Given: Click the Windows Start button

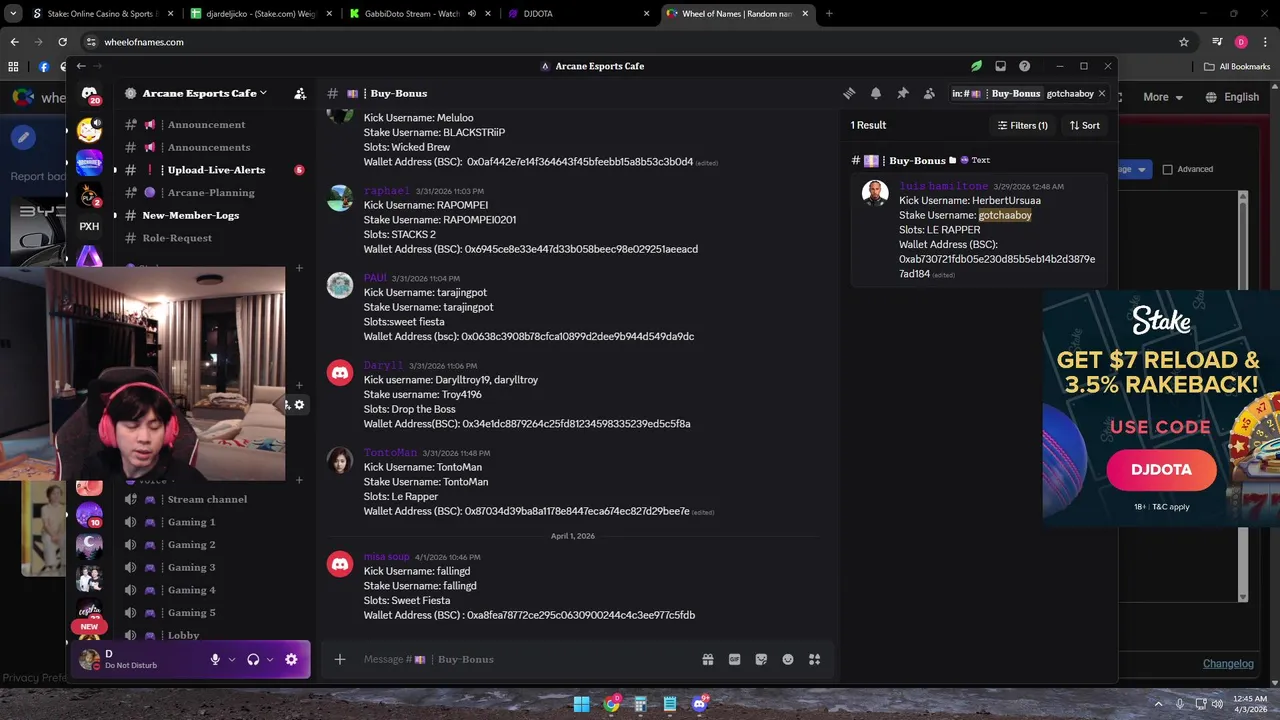Looking at the screenshot, I should (581, 704).
